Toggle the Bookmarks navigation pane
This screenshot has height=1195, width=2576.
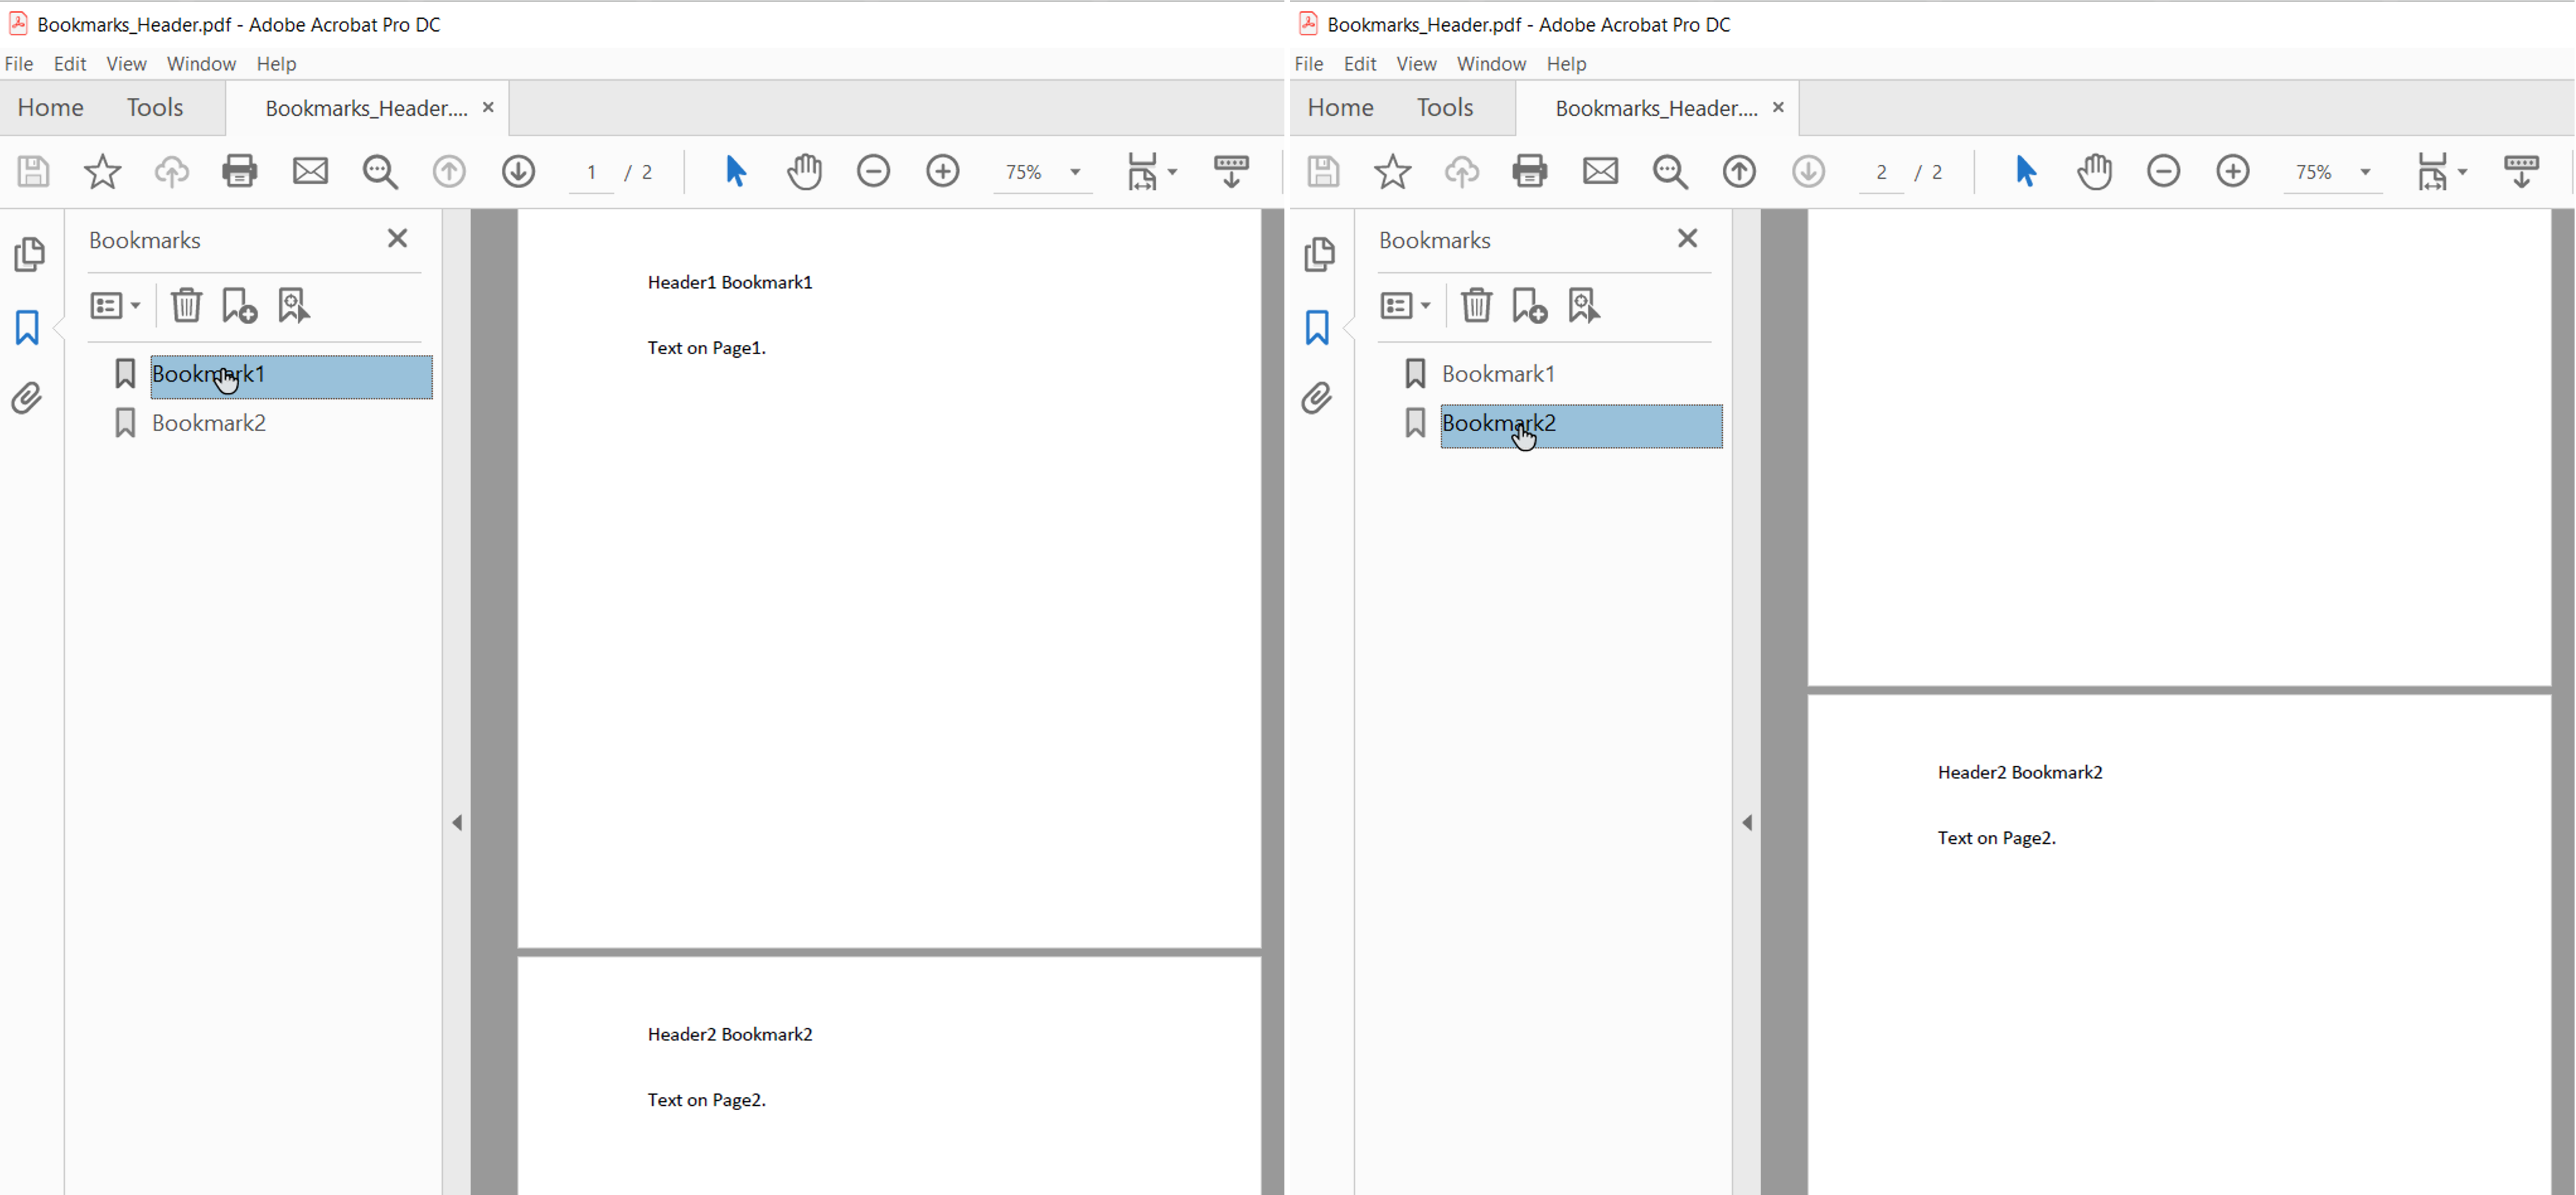point(27,327)
